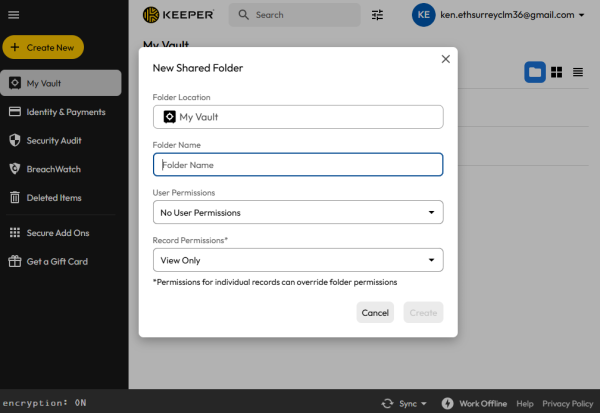This screenshot has width=600, height=413.
Task: Switch to grid tile view
Action: click(x=556, y=72)
